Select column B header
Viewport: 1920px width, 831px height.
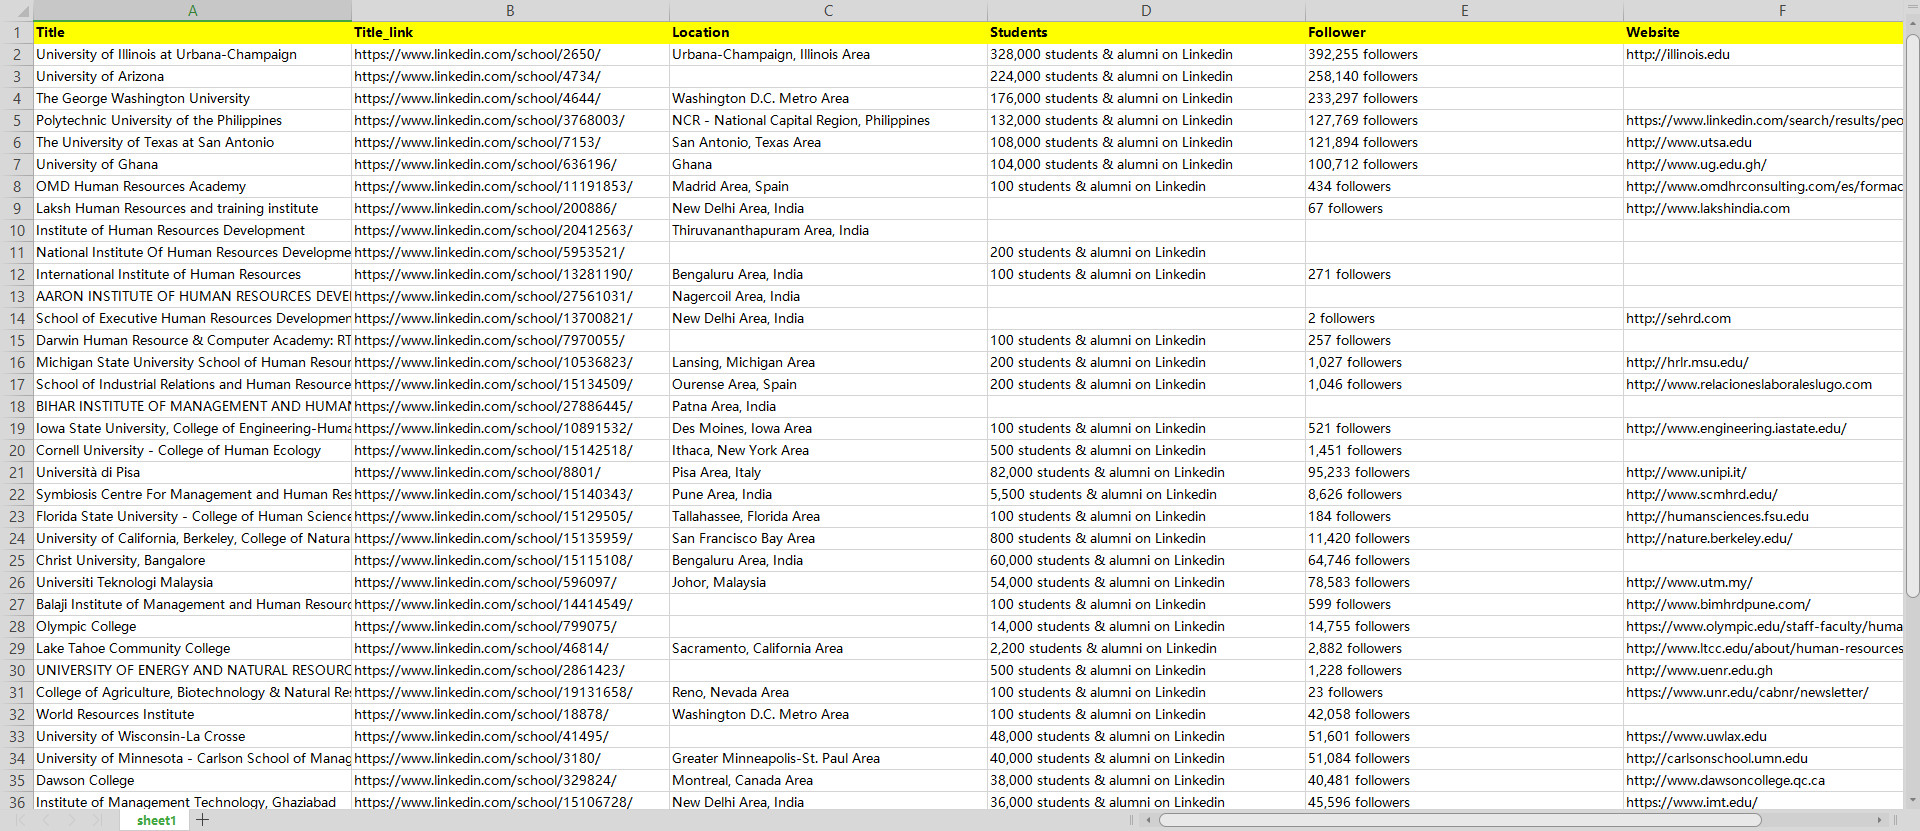click(x=511, y=11)
